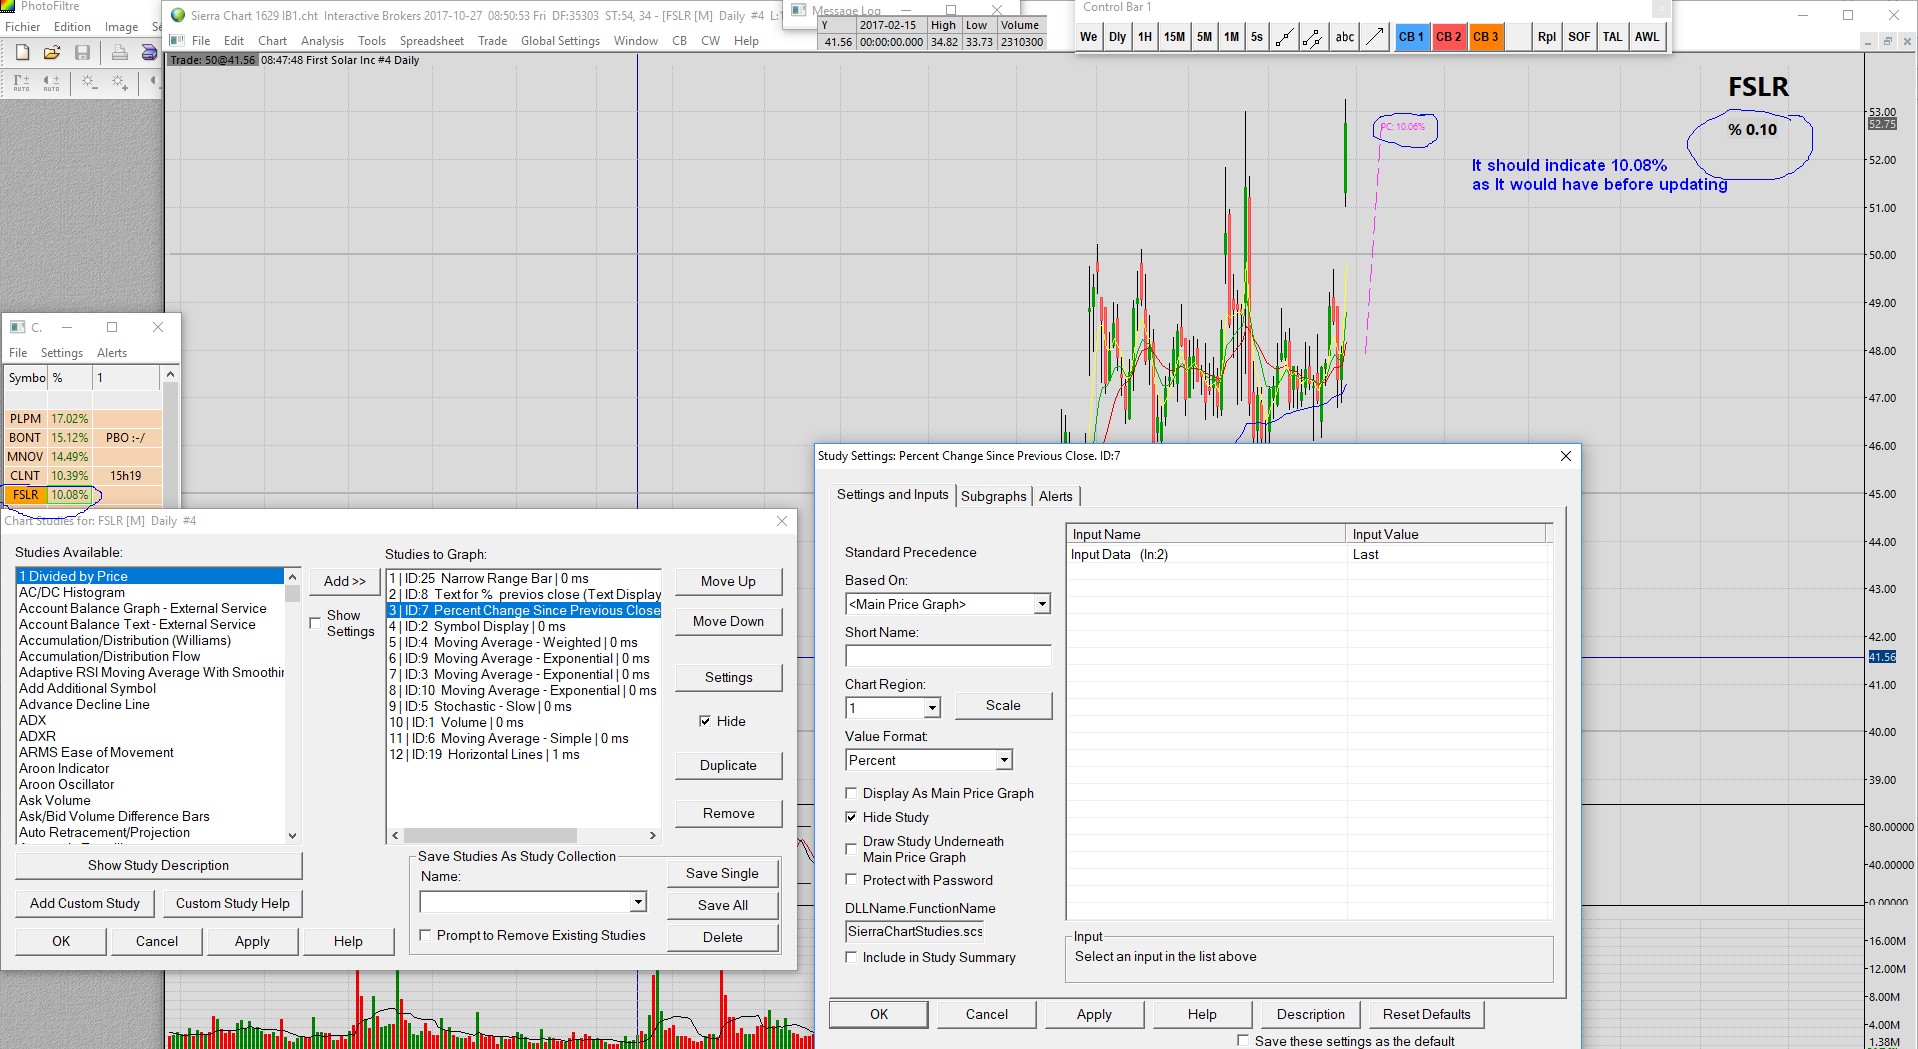Switch to the Subgraphs tab
1918x1049 pixels.
point(993,496)
